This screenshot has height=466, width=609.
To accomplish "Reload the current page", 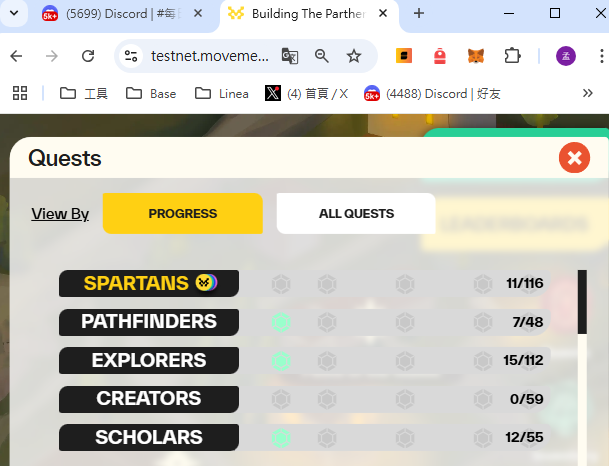I will [88, 56].
